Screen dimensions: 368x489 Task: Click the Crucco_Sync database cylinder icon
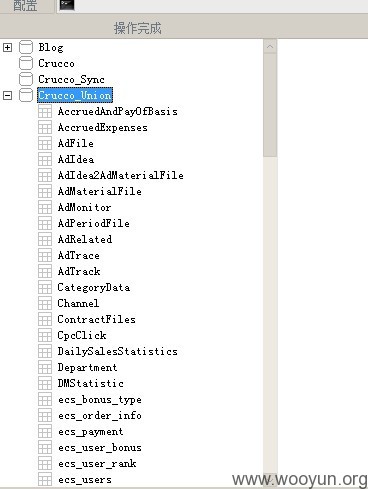point(26,79)
